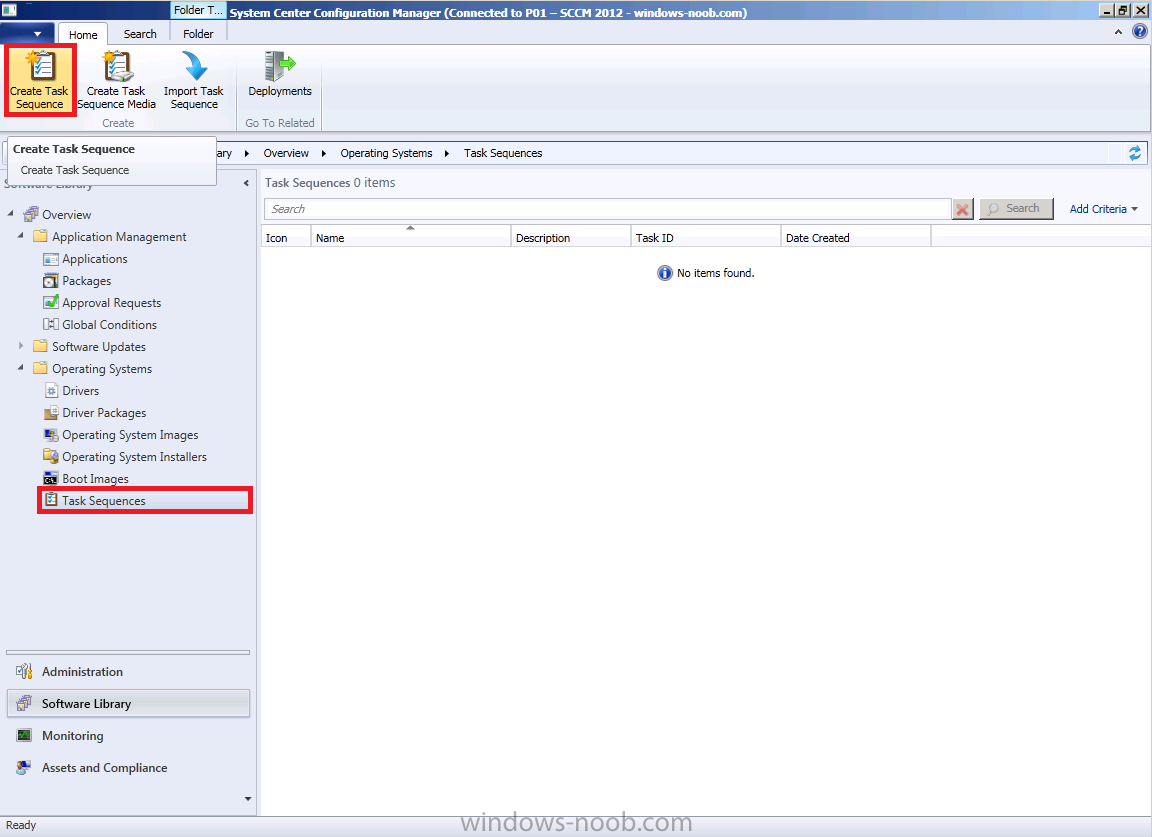Switch to the Home ribbon tab
This screenshot has width=1152, height=837.
pos(83,35)
